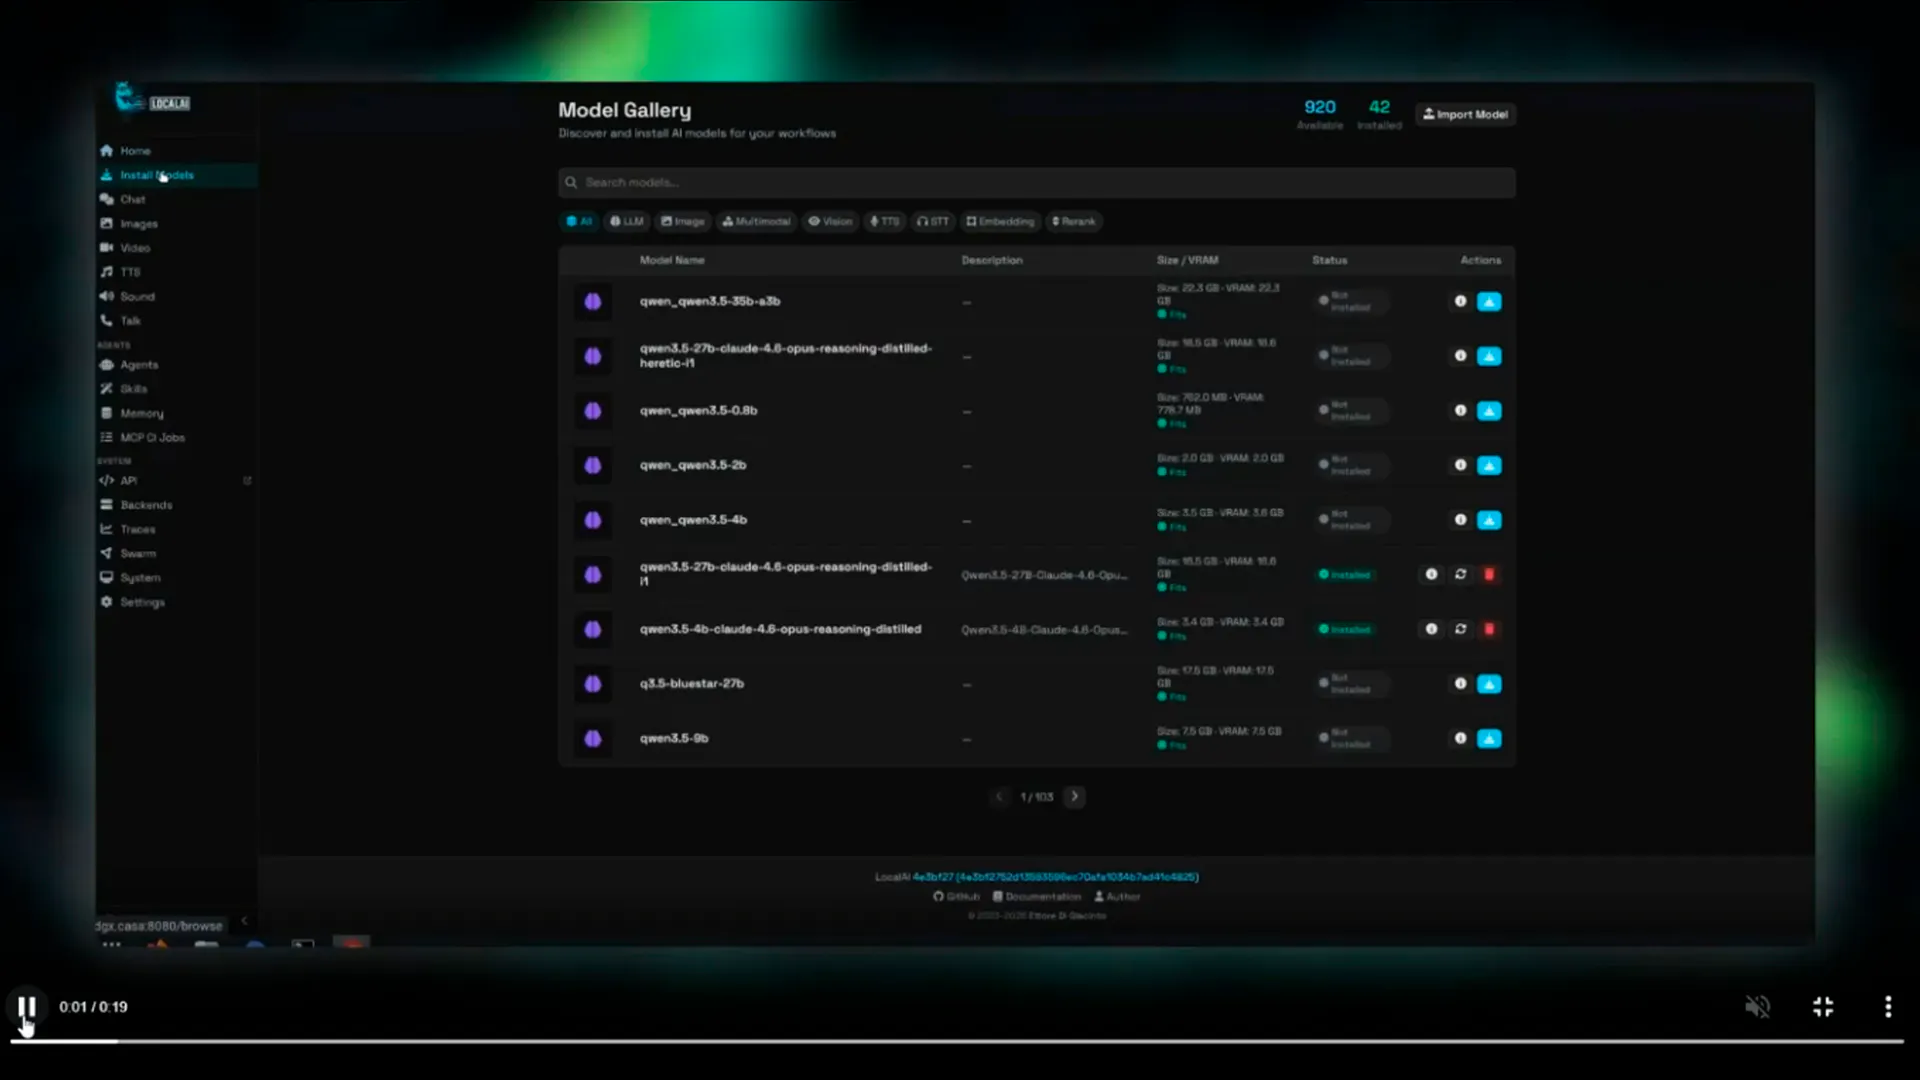Open Install Models in the sidebar
Image resolution: width=1920 pixels, height=1080 pixels.
tap(177, 175)
